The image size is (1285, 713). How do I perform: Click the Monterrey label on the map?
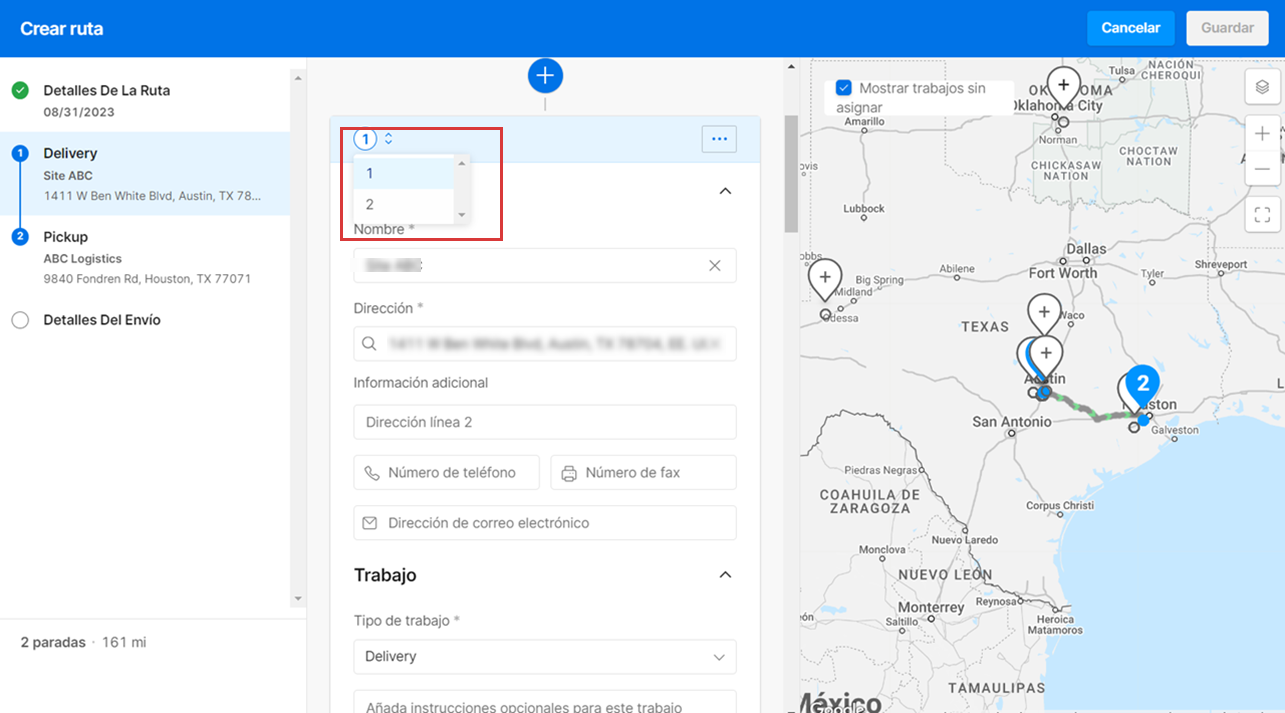[x=930, y=607]
